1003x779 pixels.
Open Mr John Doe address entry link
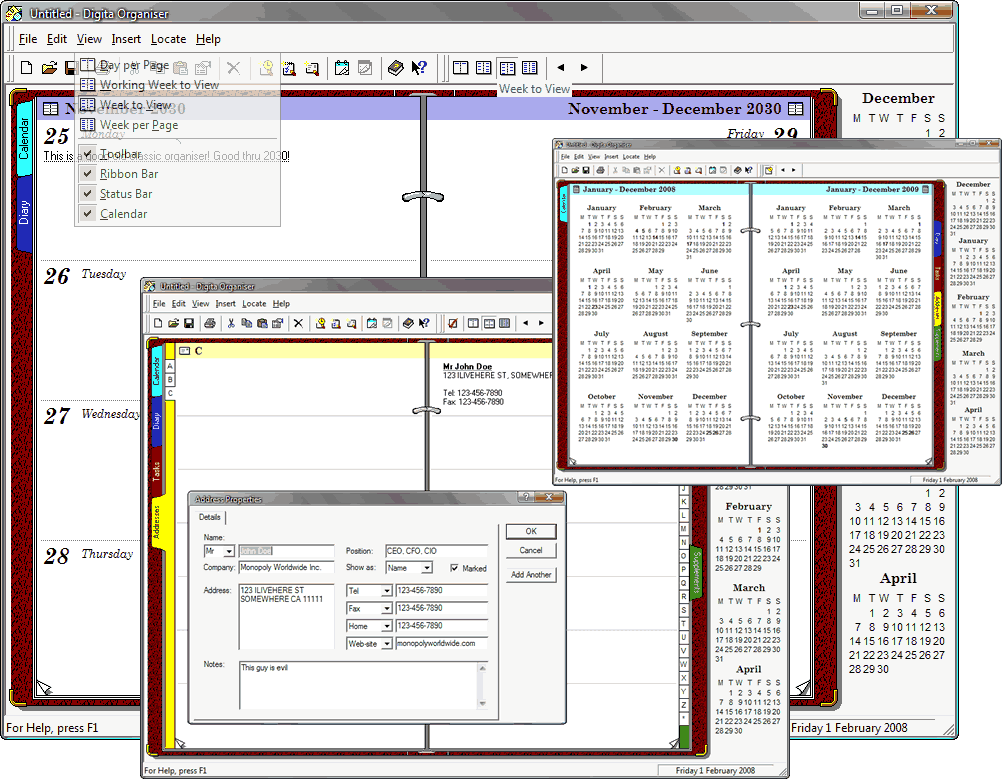tap(467, 366)
